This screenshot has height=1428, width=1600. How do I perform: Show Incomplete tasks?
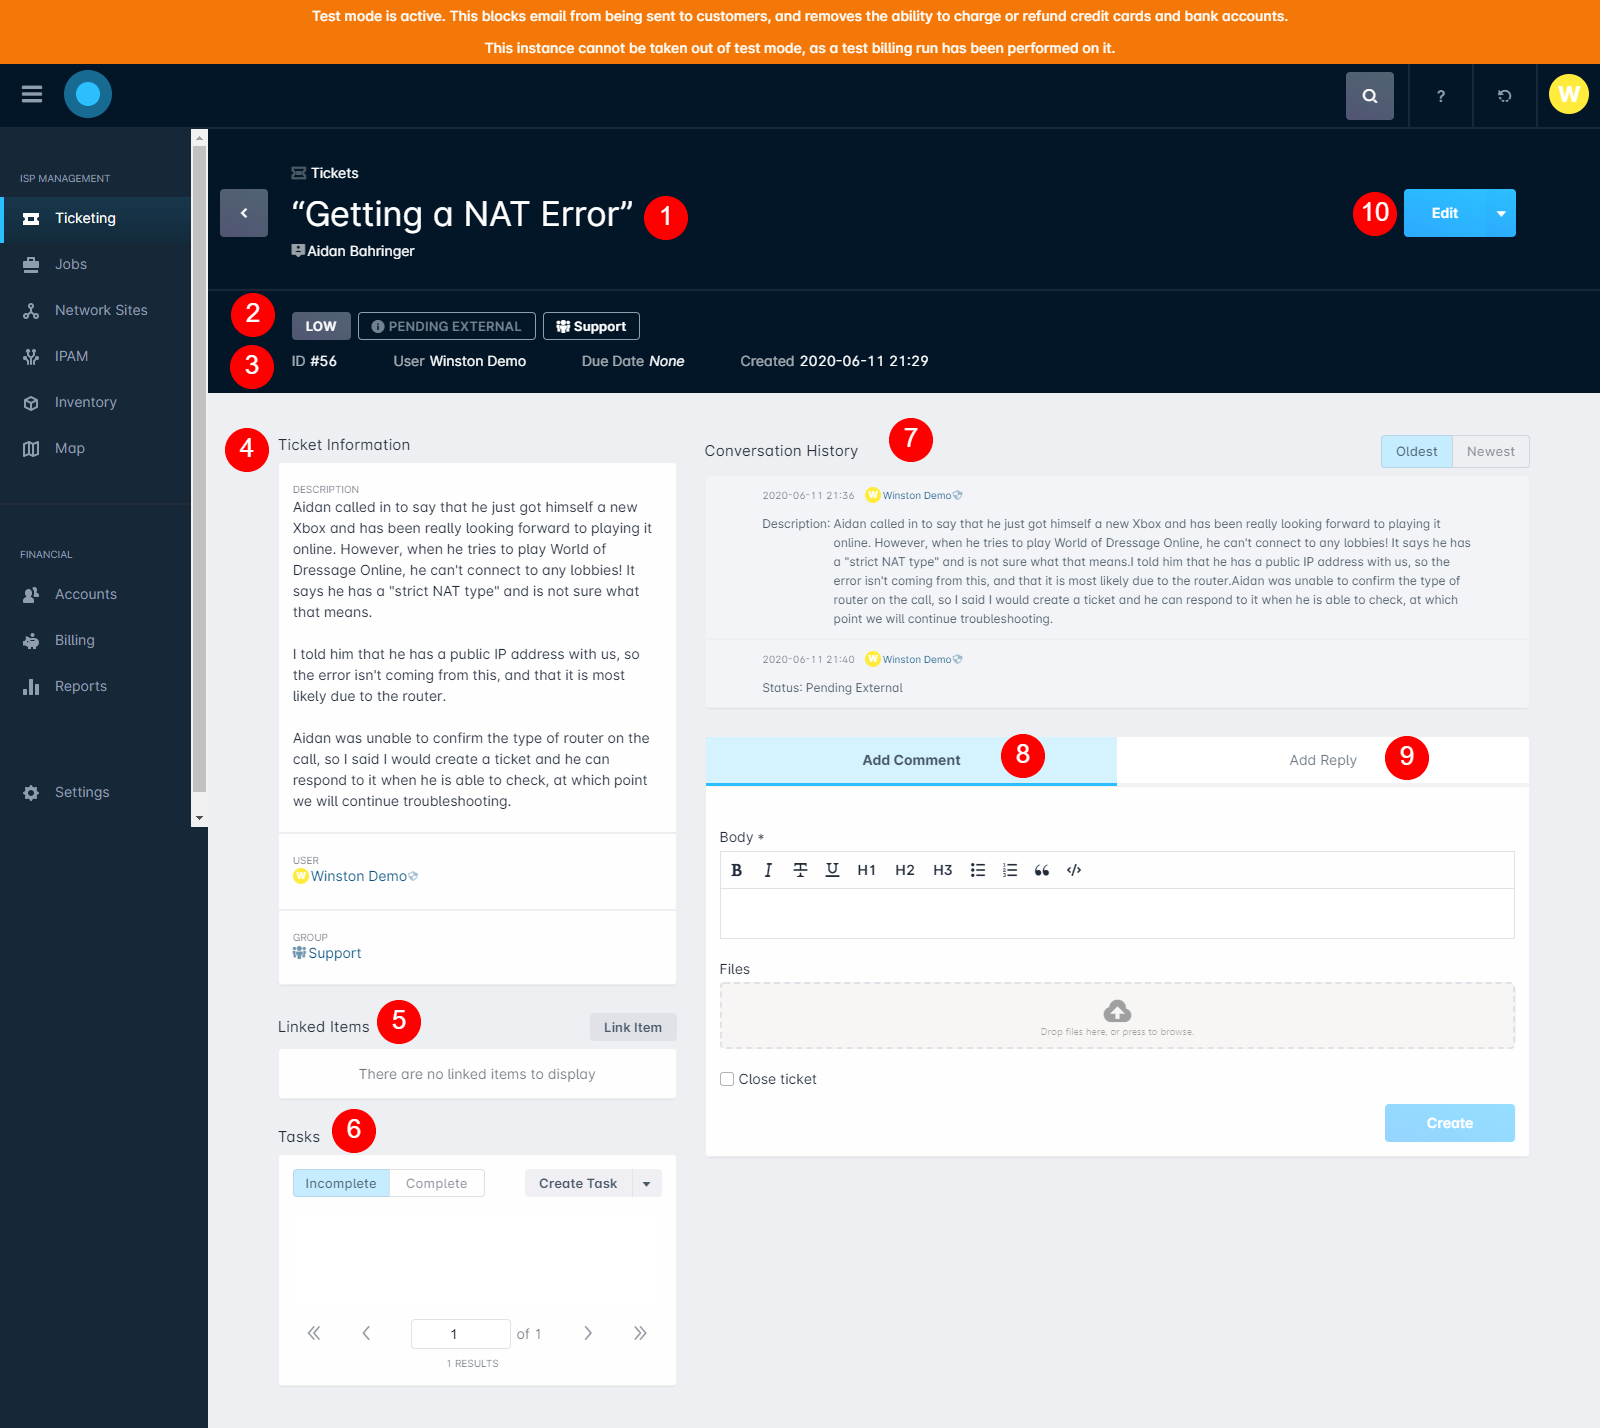coord(341,1183)
